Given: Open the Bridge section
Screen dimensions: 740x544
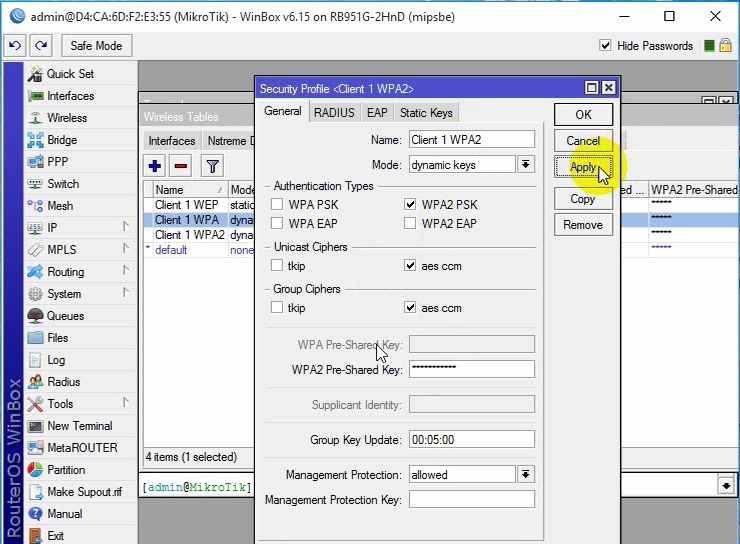Looking at the screenshot, I should coord(52,140).
